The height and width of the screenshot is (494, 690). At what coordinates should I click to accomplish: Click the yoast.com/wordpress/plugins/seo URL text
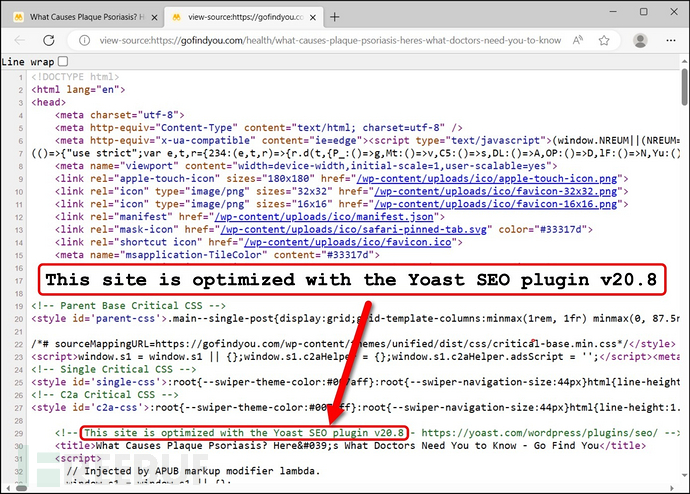pyautogui.click(x=540, y=433)
